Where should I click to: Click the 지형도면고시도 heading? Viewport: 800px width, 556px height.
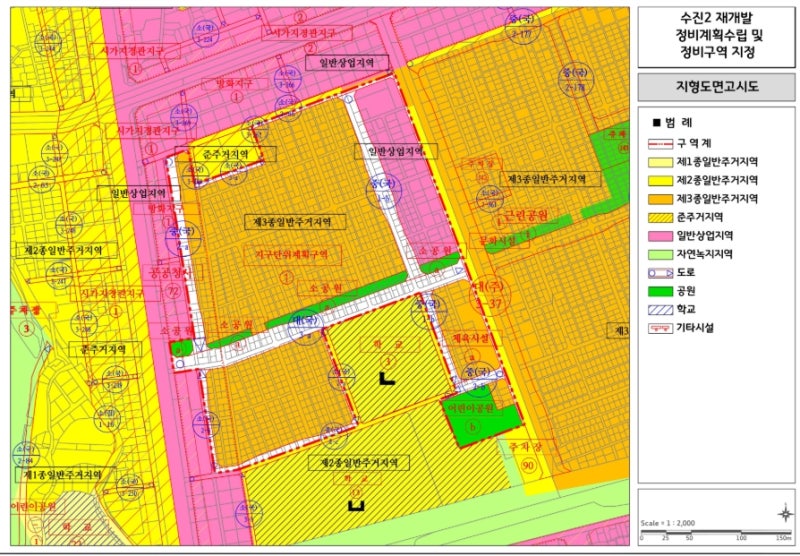[x=716, y=87]
